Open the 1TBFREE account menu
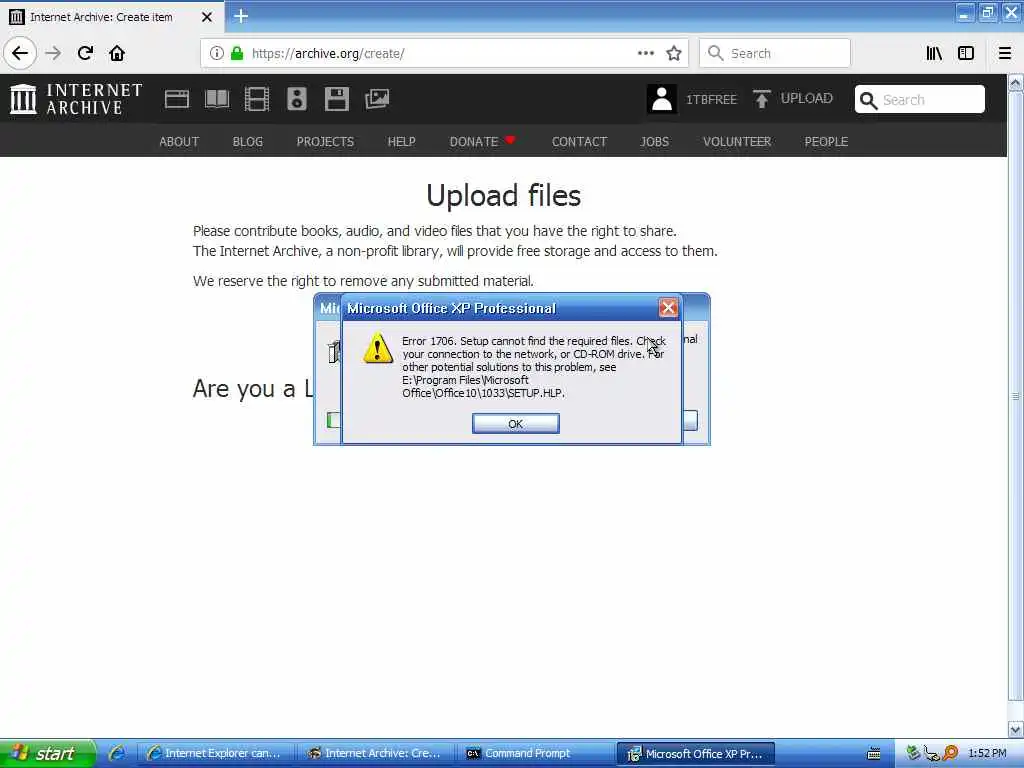Viewport: 1024px width, 768px height. point(711,99)
